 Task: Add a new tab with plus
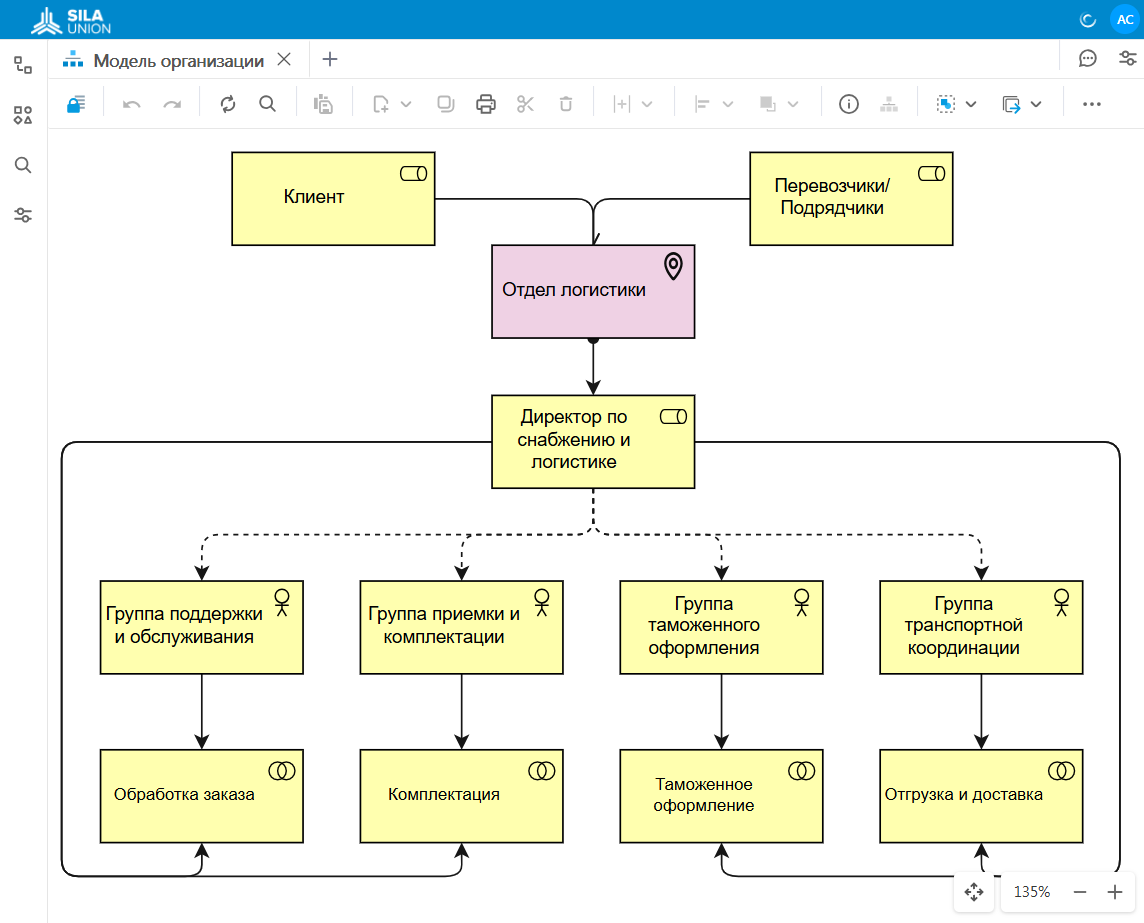[x=330, y=59]
